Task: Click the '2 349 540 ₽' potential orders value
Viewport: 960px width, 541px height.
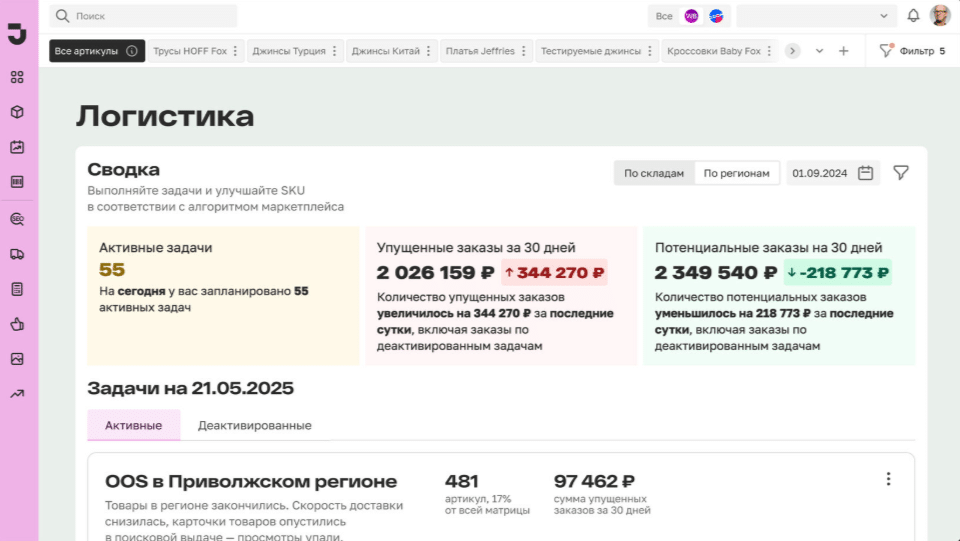Action: [716, 272]
